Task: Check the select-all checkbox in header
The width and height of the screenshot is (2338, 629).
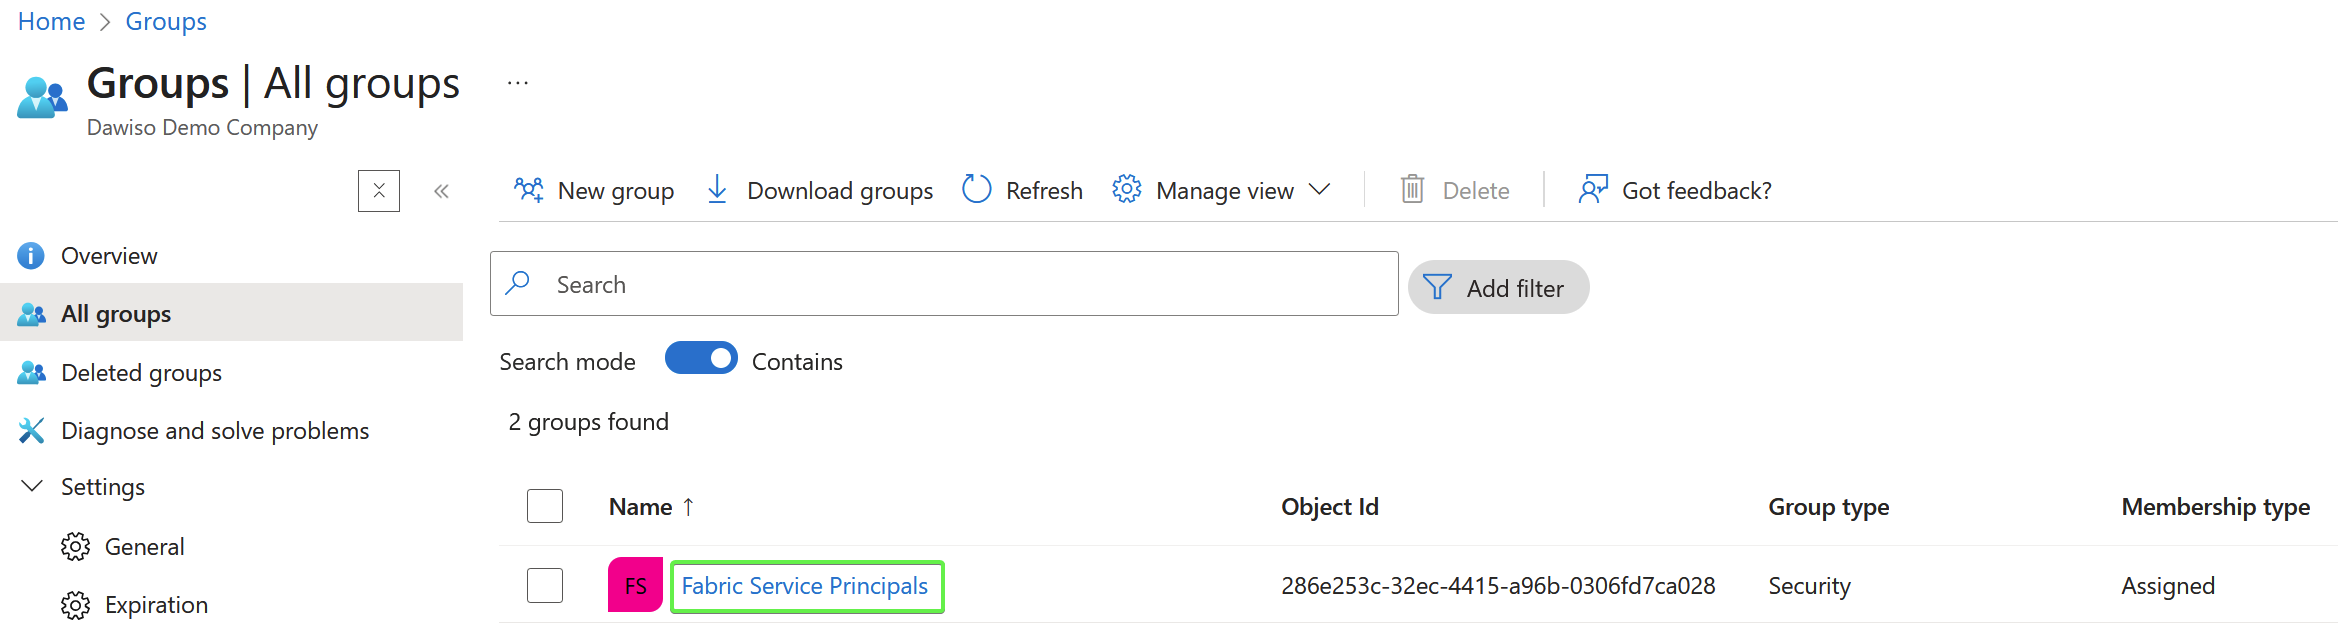Action: [x=544, y=506]
